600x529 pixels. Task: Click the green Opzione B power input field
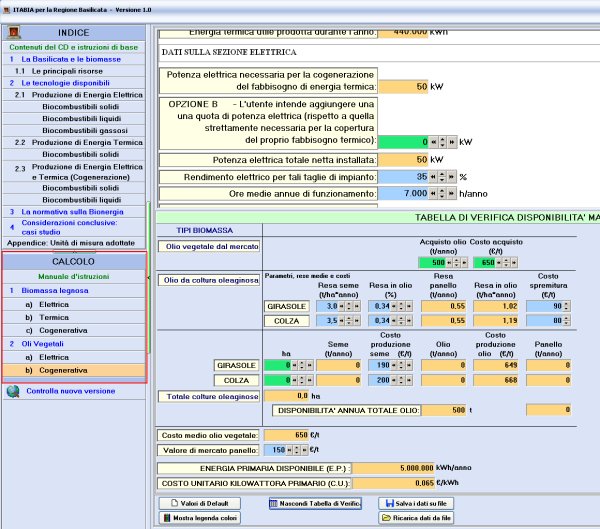(403, 142)
